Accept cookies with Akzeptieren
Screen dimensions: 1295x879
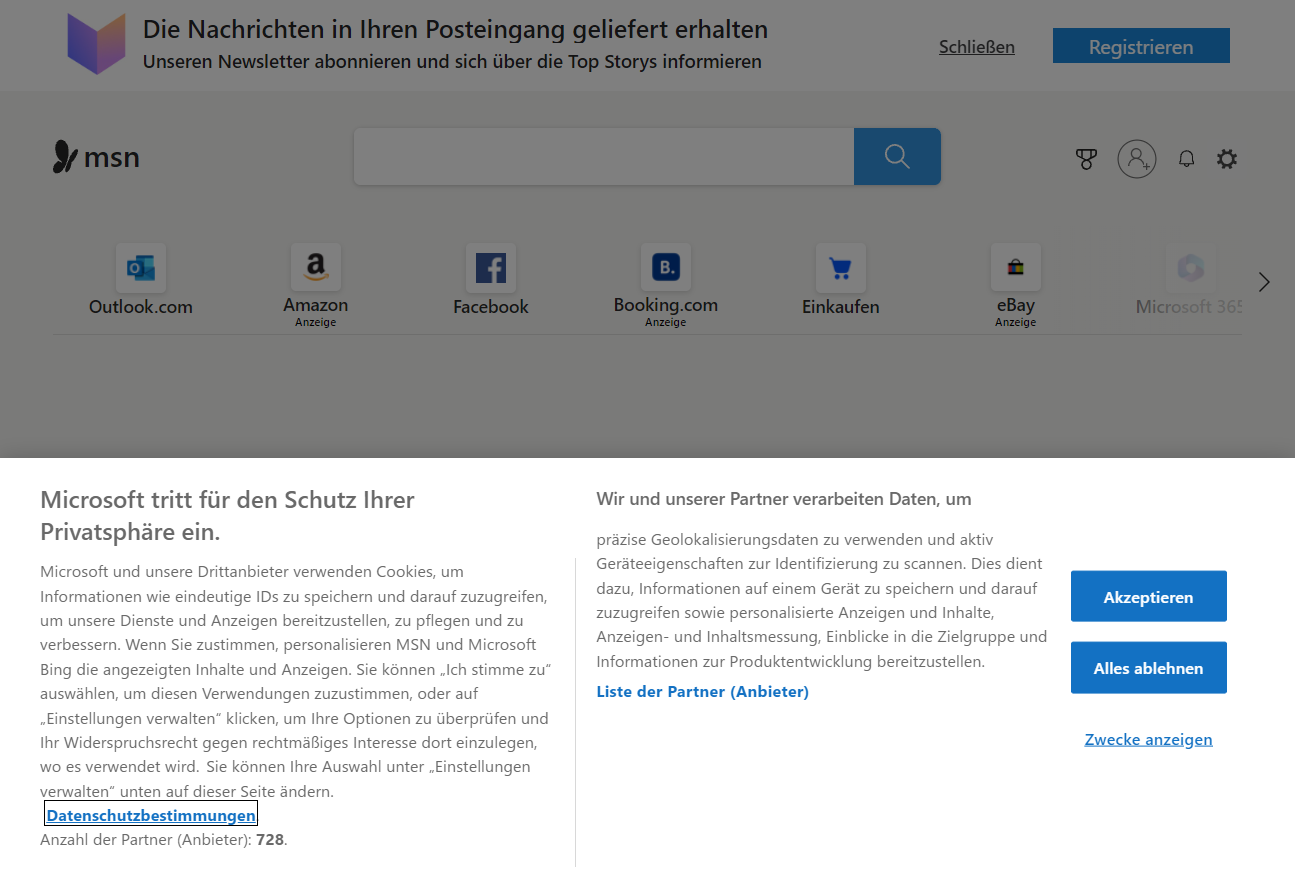tap(1149, 597)
